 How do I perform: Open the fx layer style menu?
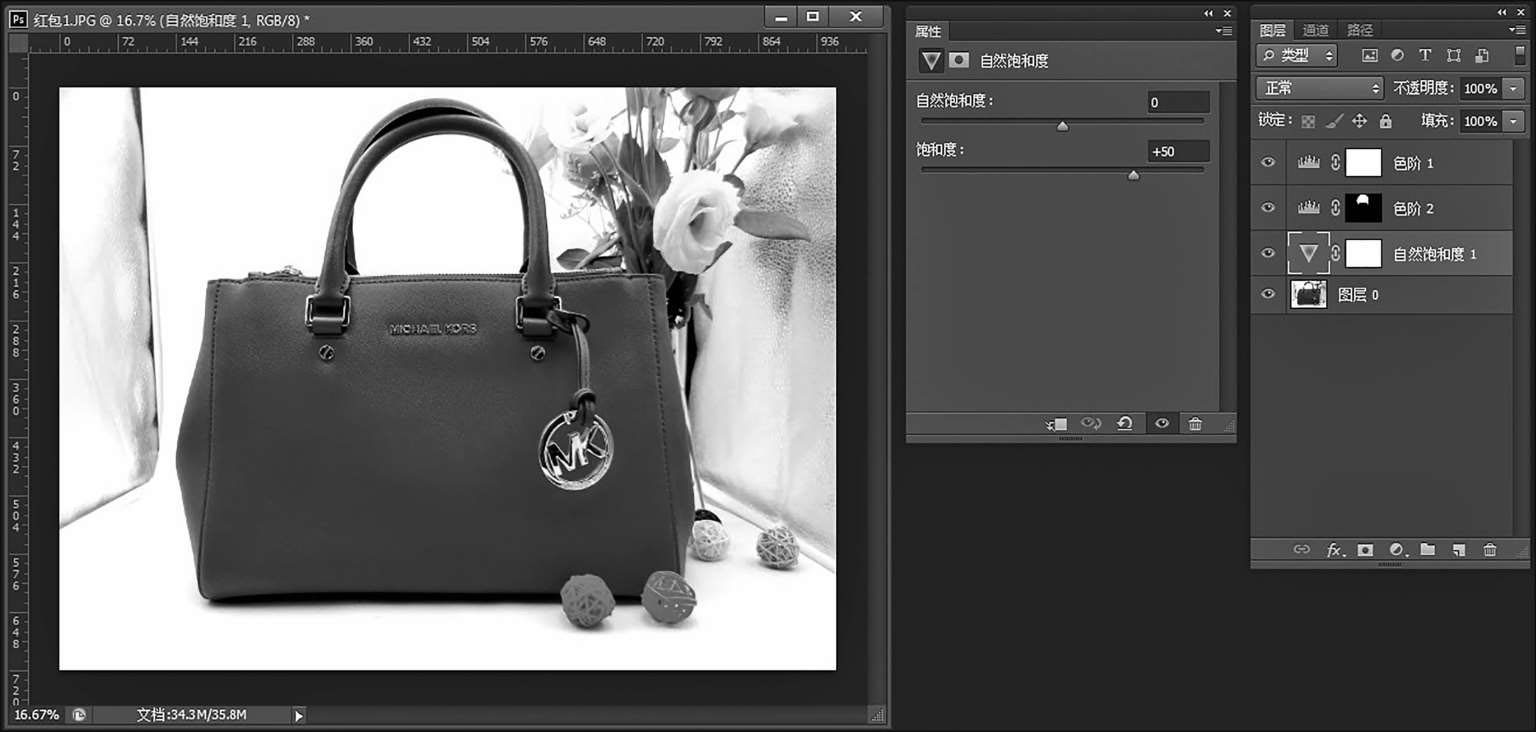point(1334,550)
